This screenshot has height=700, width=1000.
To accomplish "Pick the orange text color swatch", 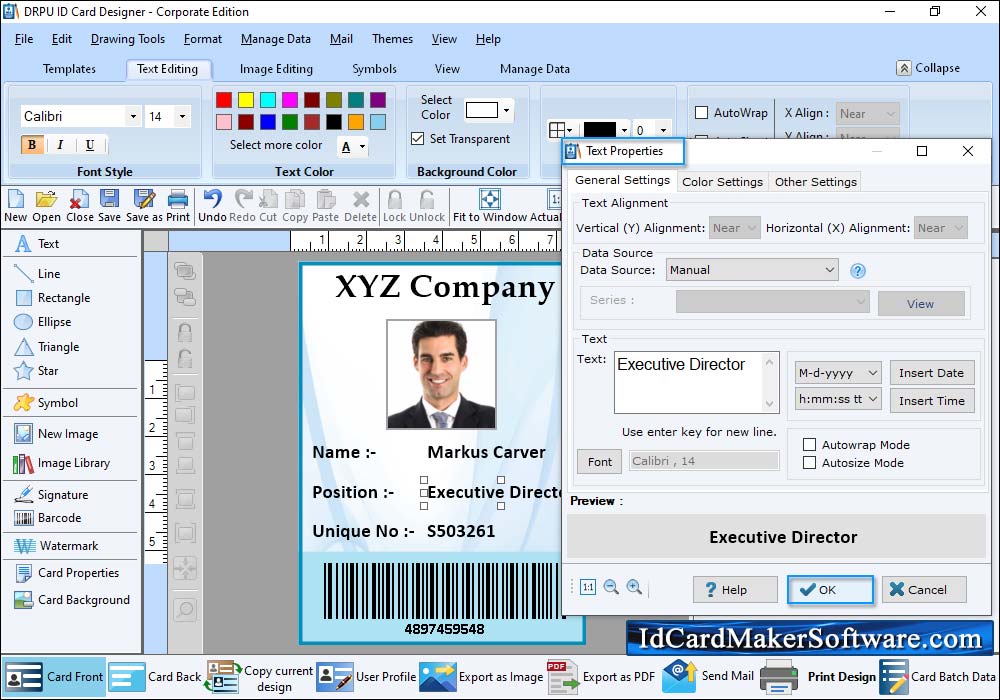I will pos(356,122).
